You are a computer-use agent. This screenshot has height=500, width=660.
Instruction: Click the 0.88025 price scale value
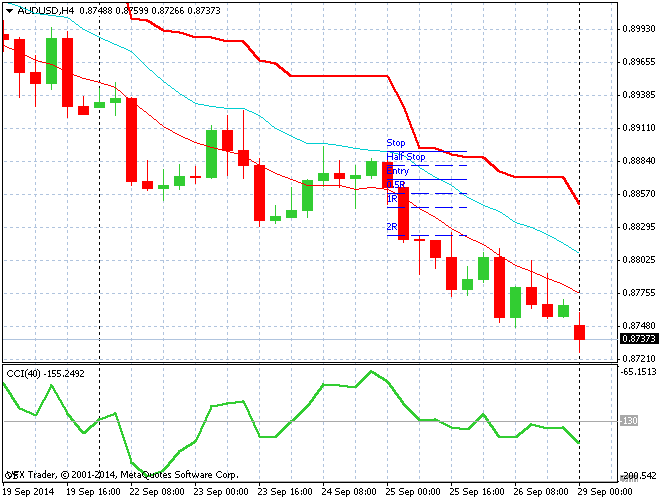coord(639,260)
